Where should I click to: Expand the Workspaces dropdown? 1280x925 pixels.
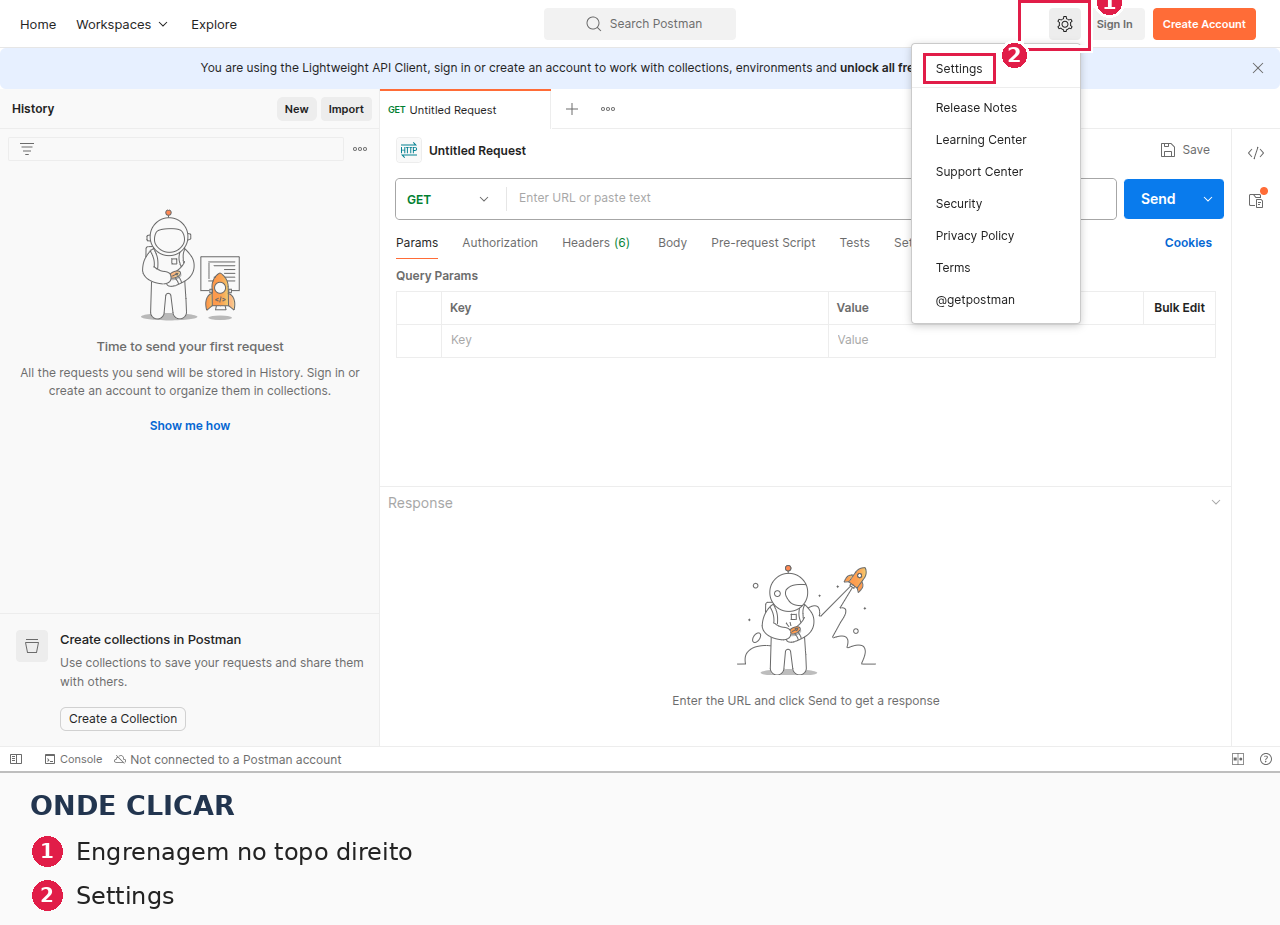point(122,24)
